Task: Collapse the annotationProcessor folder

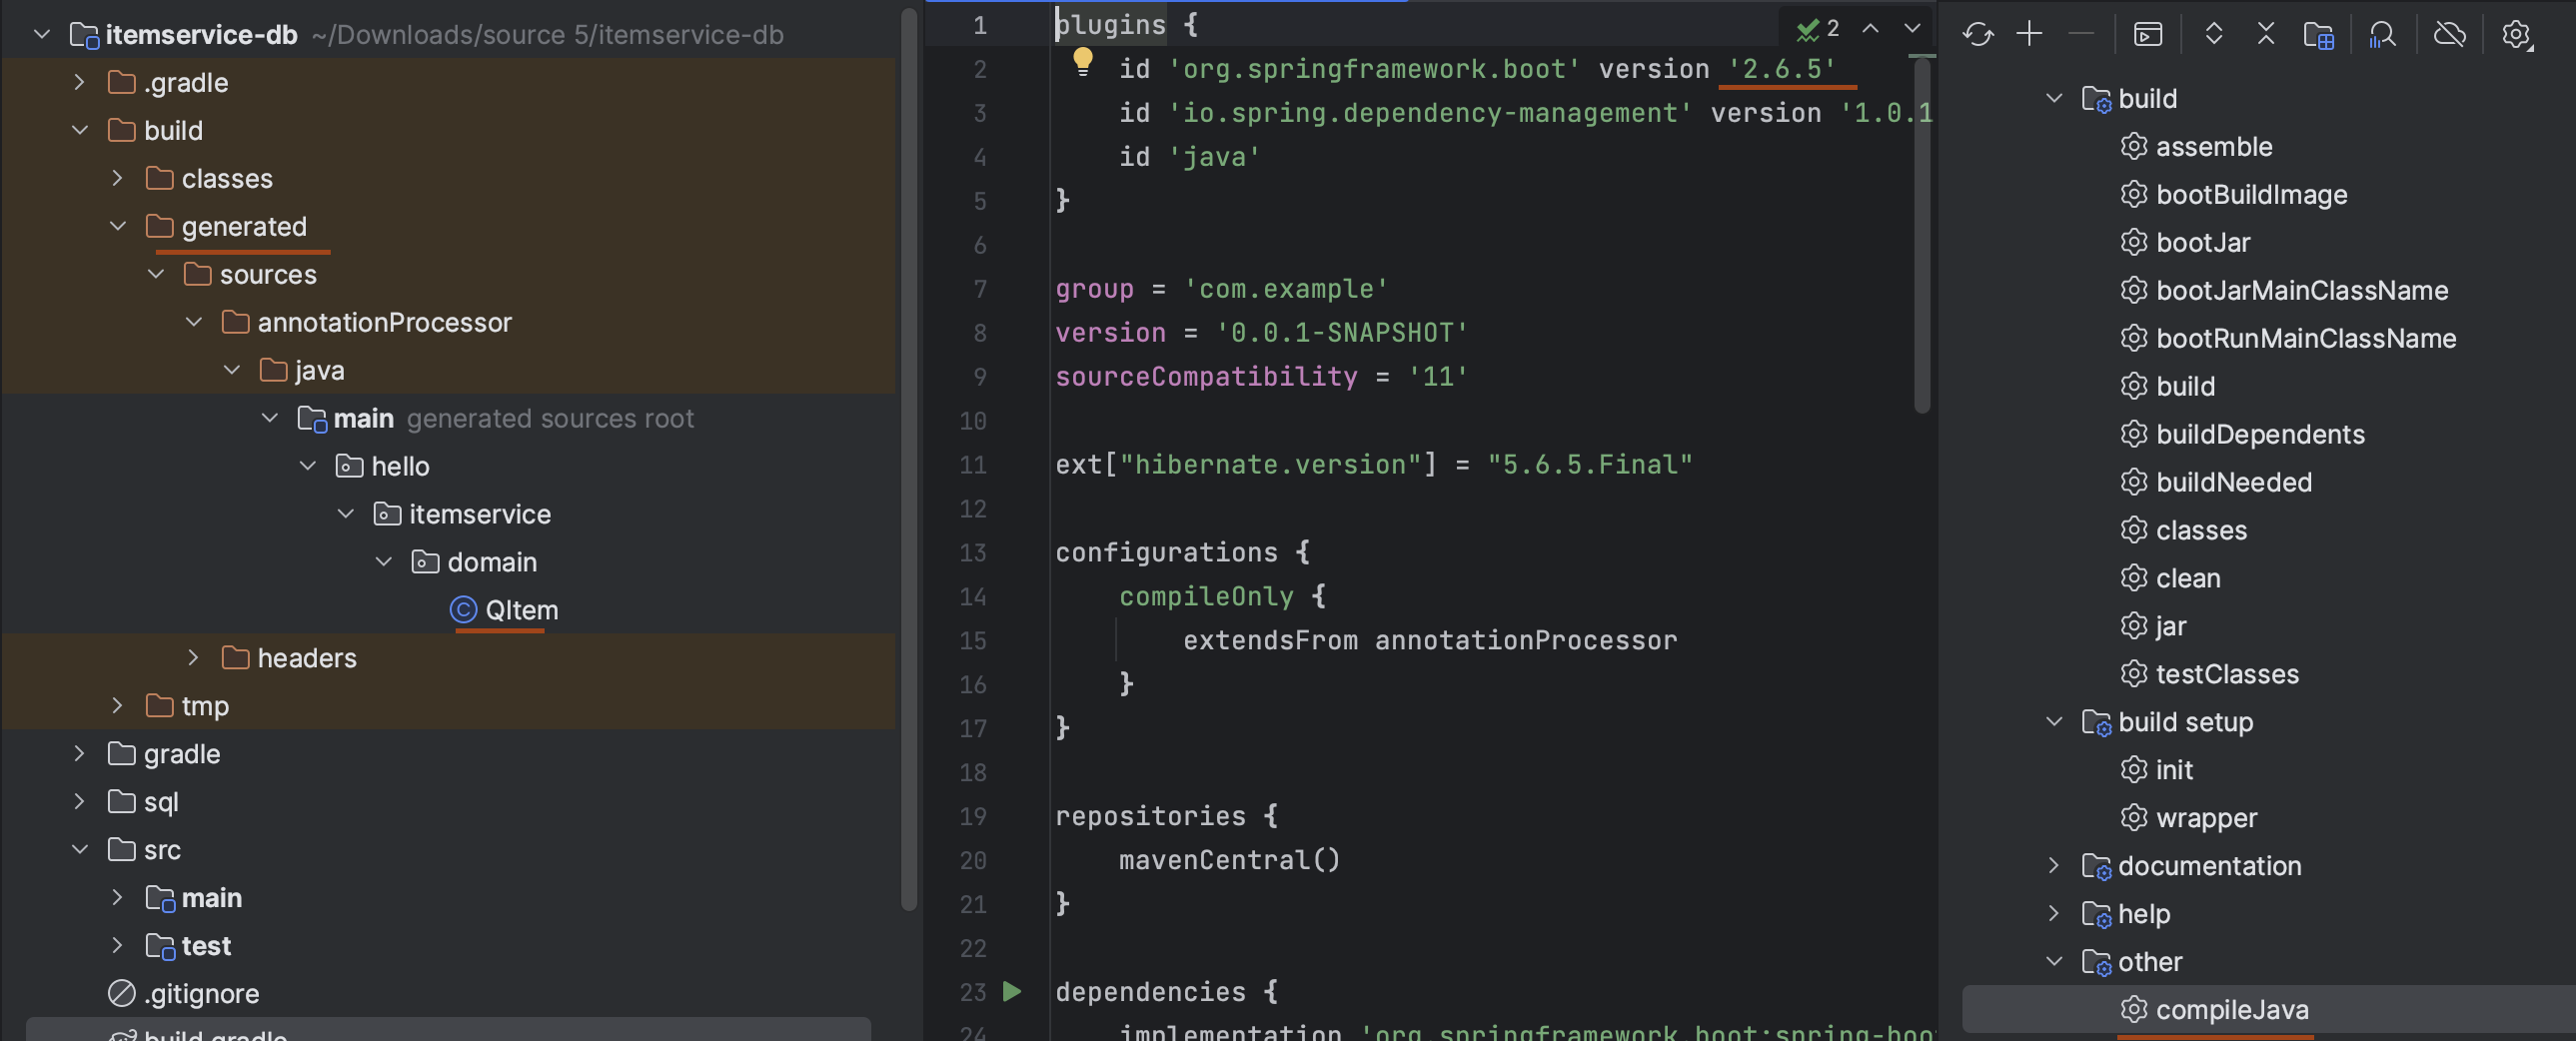Action: (194, 323)
